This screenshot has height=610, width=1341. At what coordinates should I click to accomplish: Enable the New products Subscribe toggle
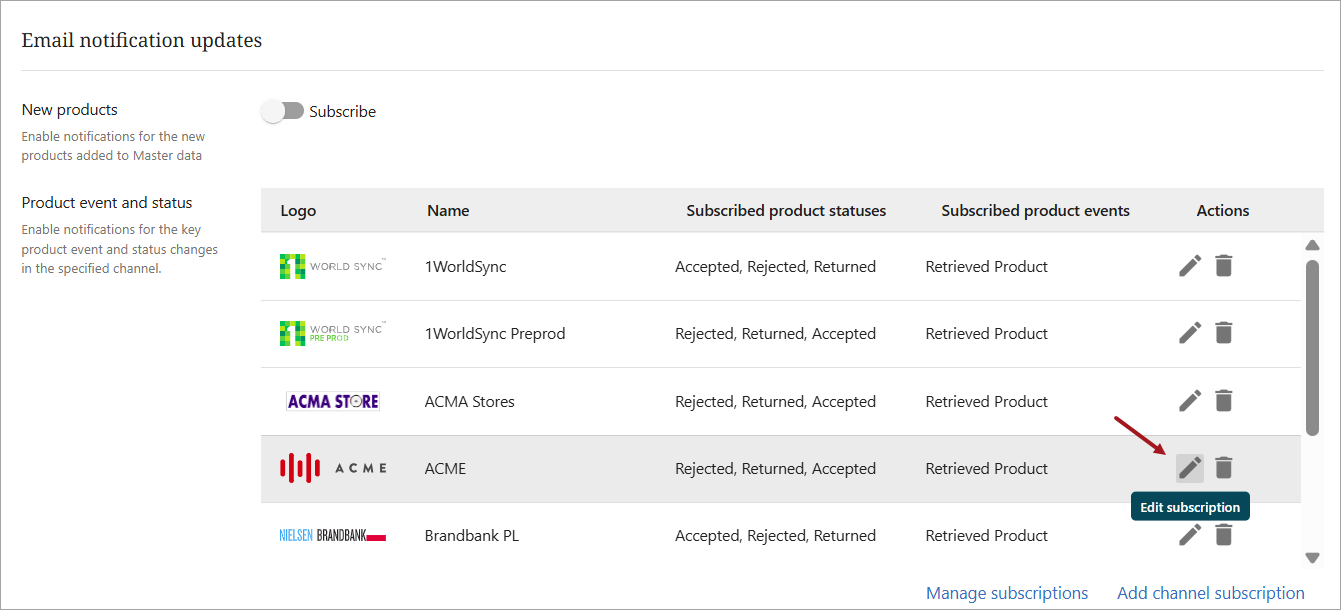pos(282,111)
